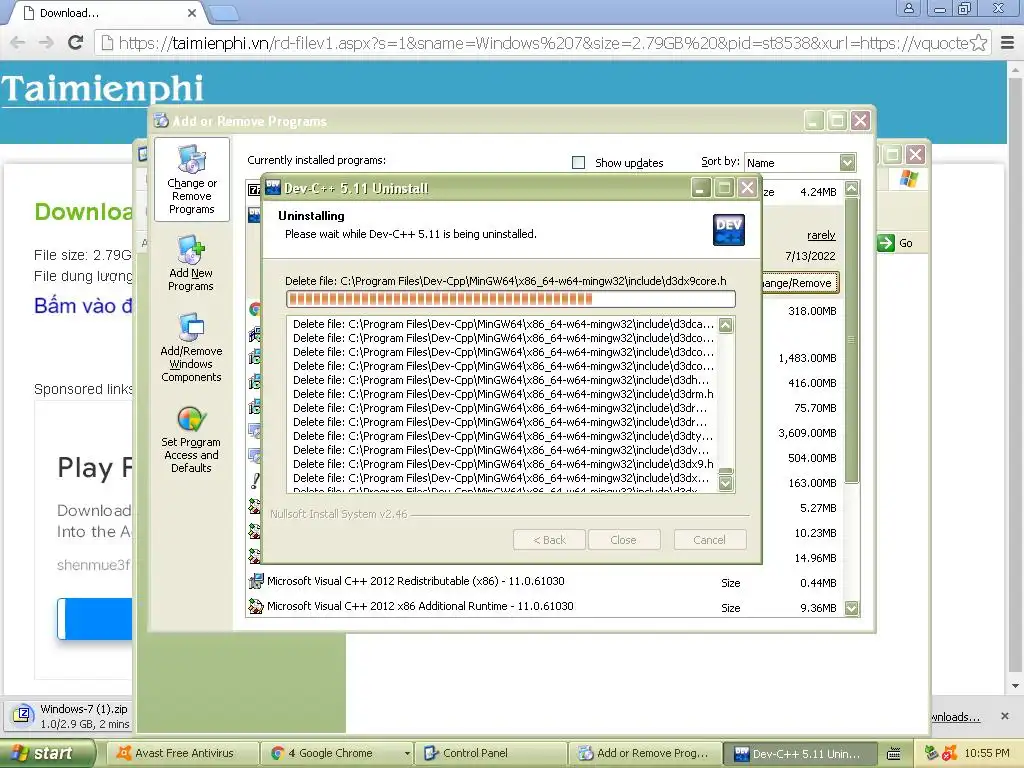Reload the page in Chrome
This screenshot has width=1024, height=768.
coord(76,43)
